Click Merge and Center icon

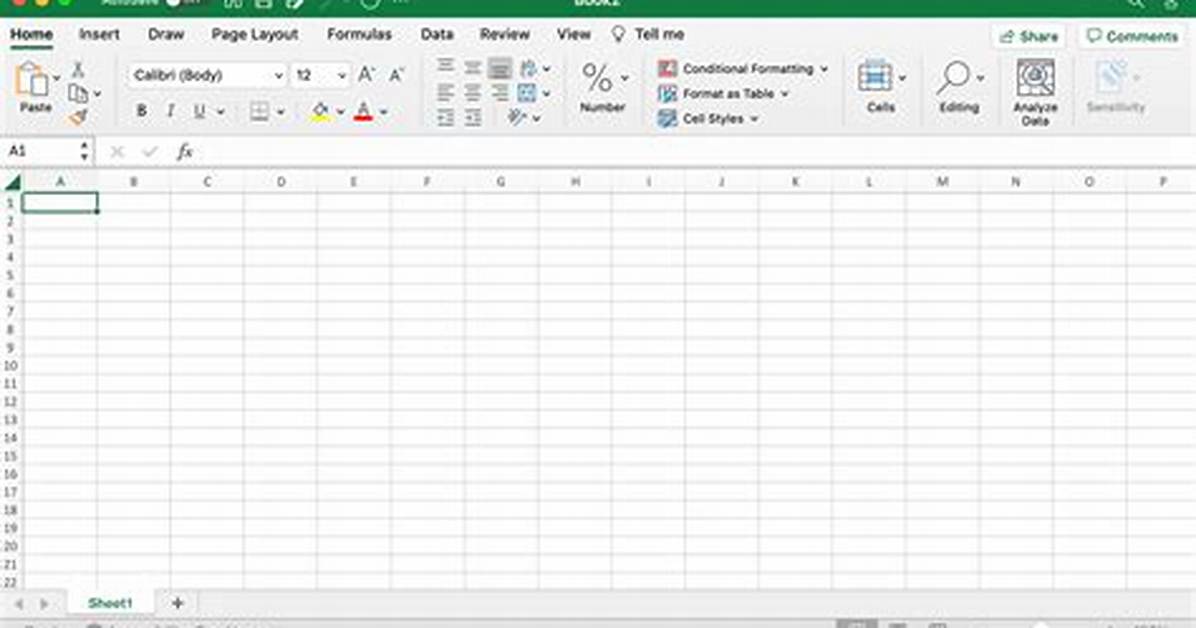(x=527, y=93)
